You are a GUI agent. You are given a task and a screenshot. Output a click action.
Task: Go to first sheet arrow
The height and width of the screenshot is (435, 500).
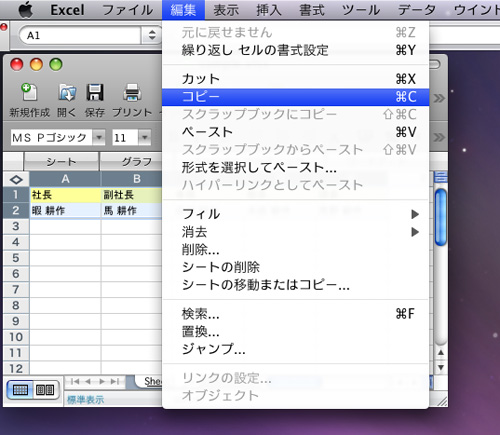[x=75, y=381]
